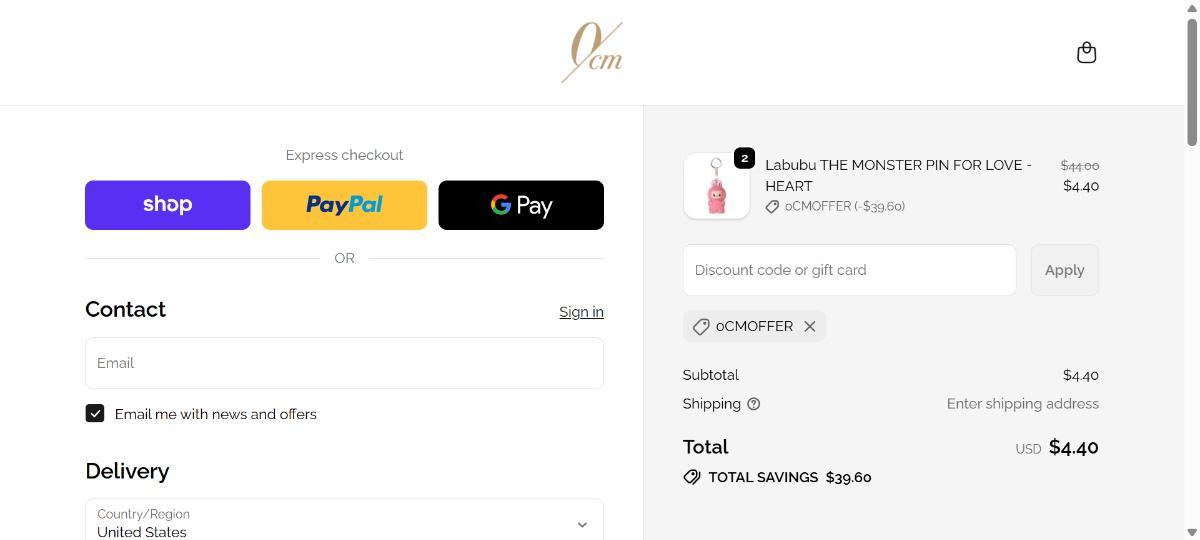
Task: Click the 0cm store logo
Action: pyautogui.click(x=592, y=52)
